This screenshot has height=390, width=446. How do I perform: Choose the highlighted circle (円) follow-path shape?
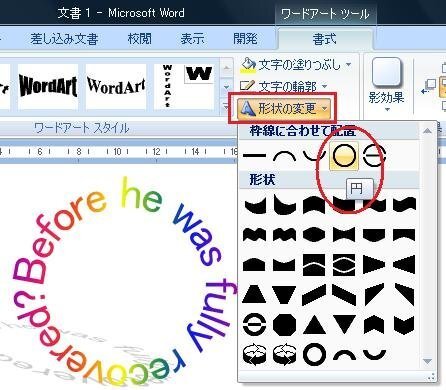[344, 156]
